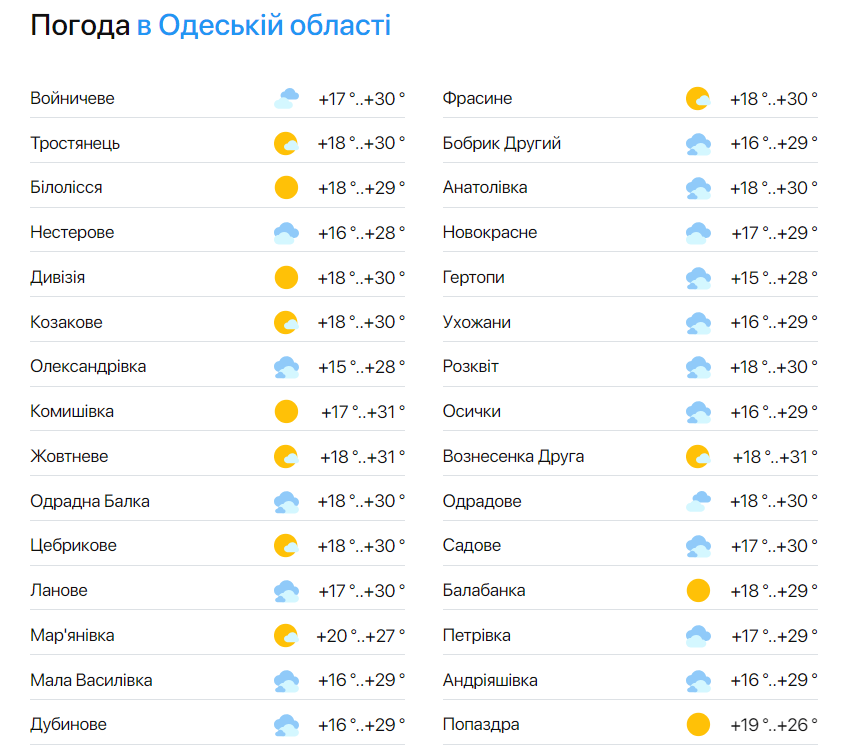The height and width of the screenshot is (749, 844).
Task: Click the temperature range beside Петрівка
Action: [x=773, y=634]
